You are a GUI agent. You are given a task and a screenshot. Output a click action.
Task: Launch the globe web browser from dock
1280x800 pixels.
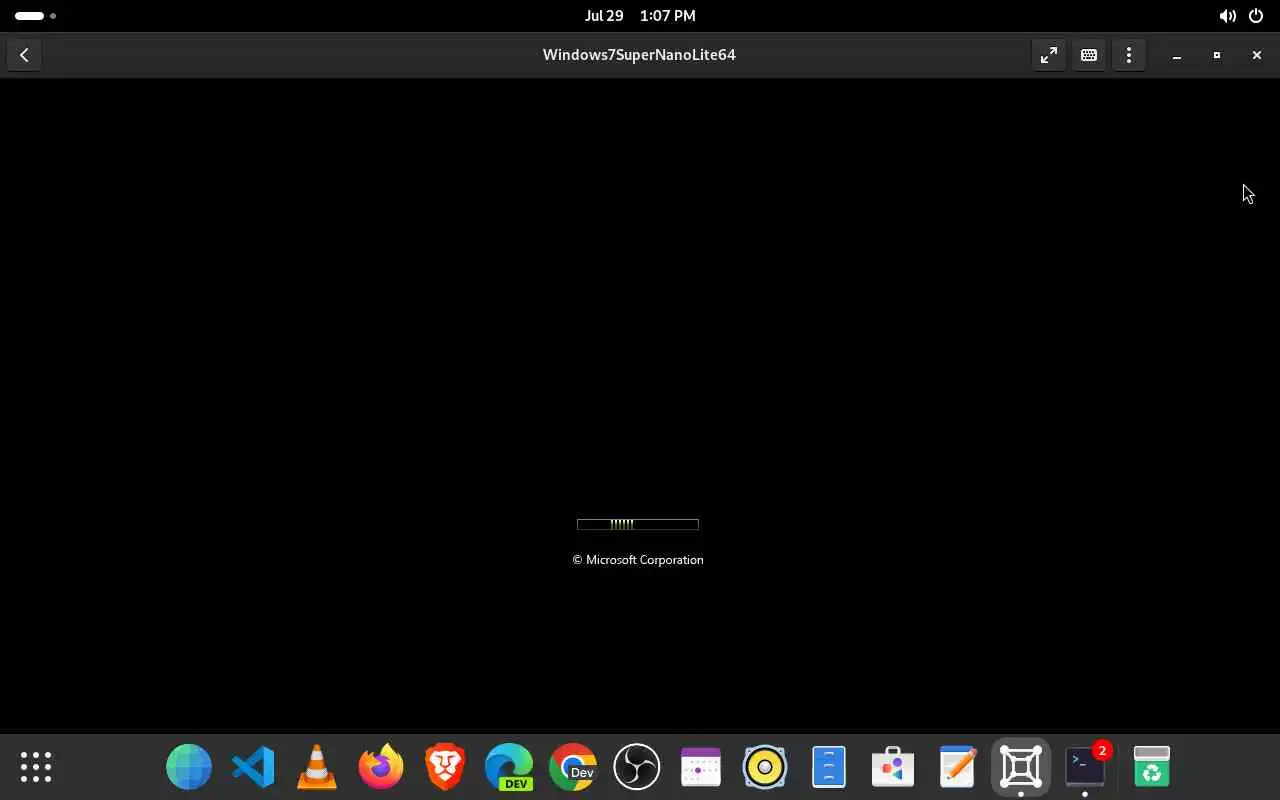[x=189, y=767]
